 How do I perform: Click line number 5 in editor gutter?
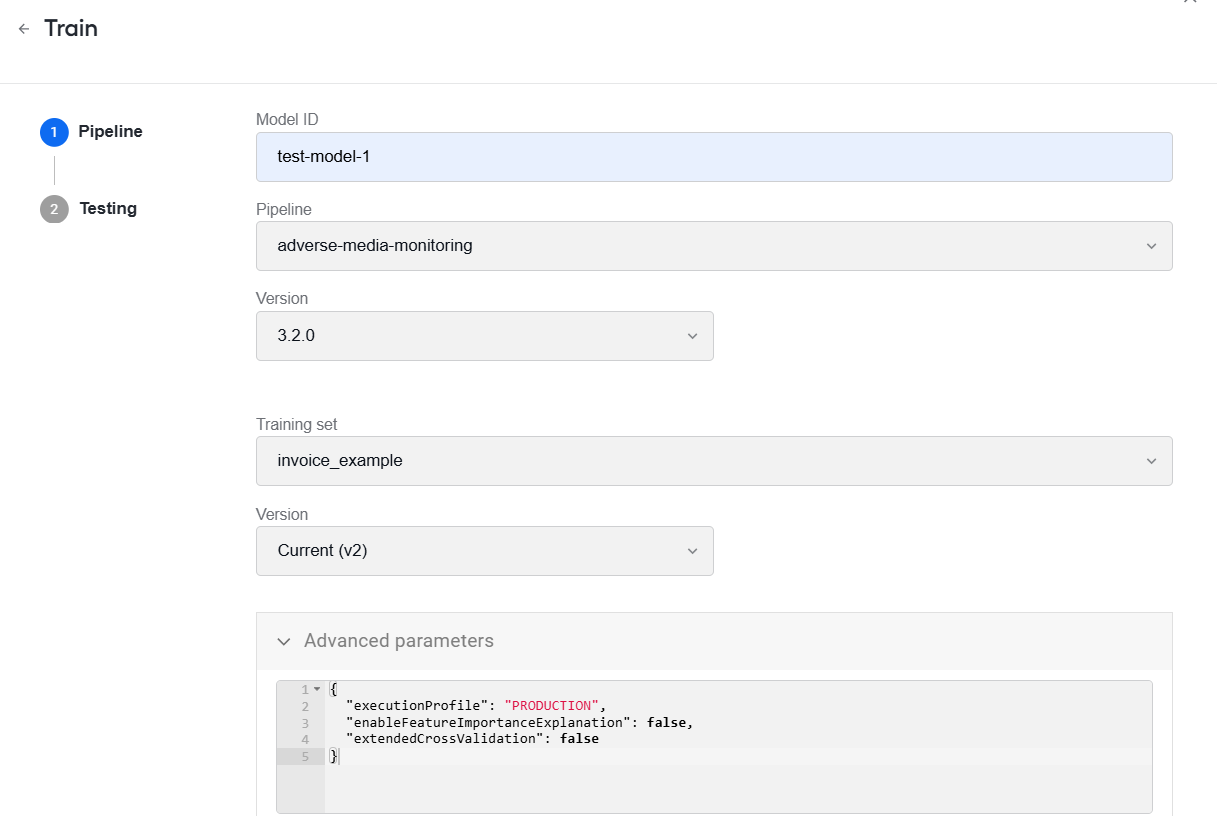(306, 756)
